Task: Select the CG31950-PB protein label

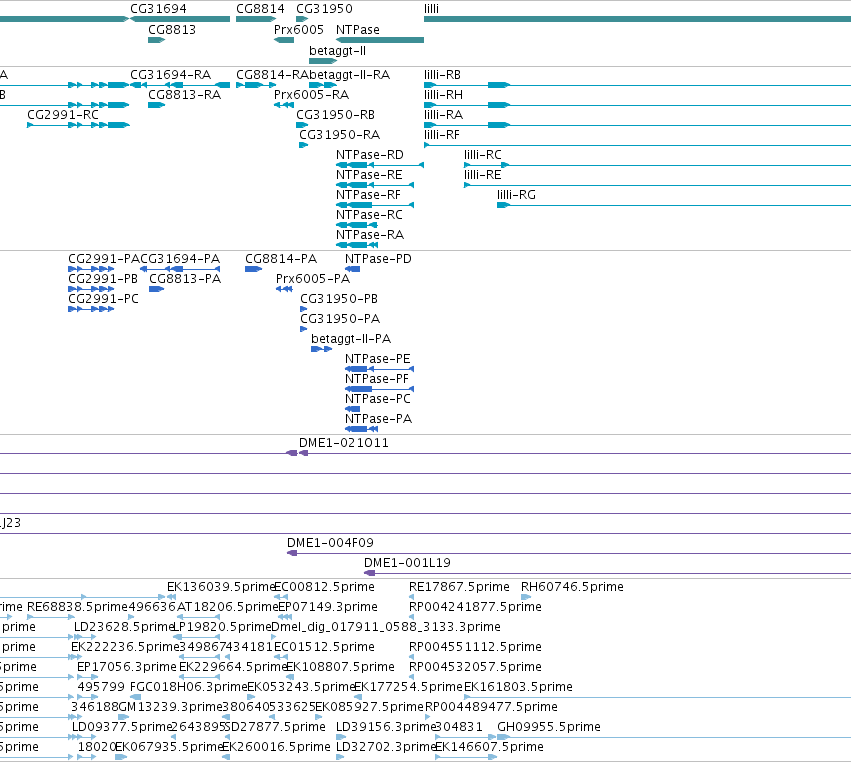Action: [339, 299]
